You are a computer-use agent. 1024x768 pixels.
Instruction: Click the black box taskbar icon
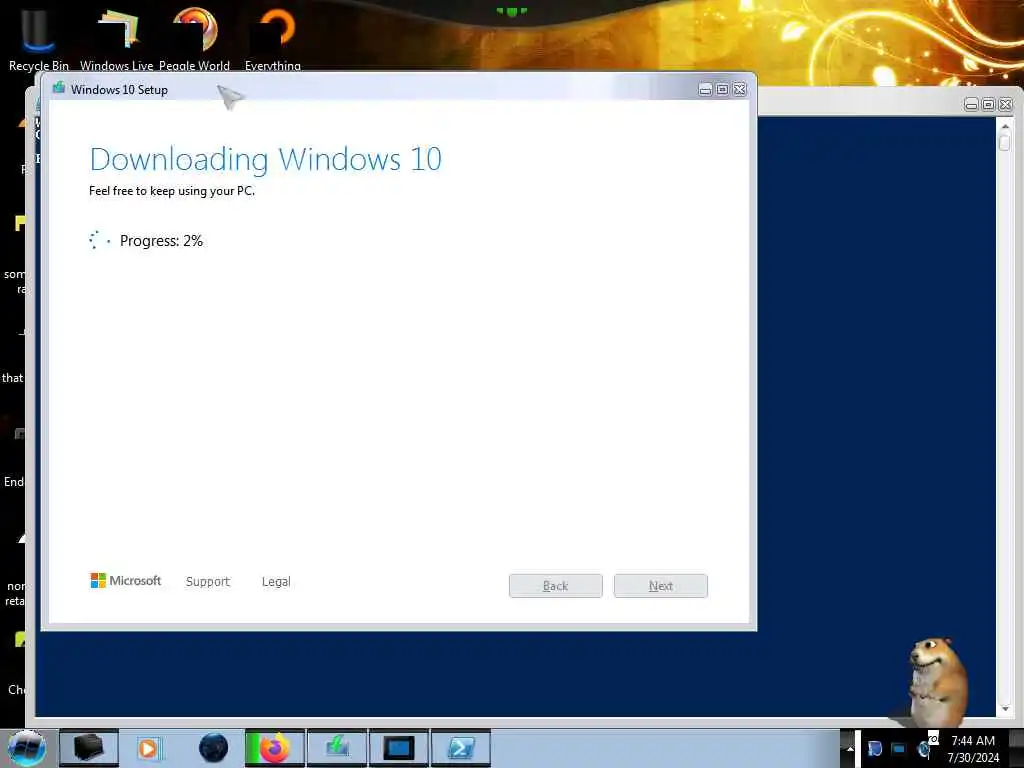pyautogui.click(x=89, y=748)
